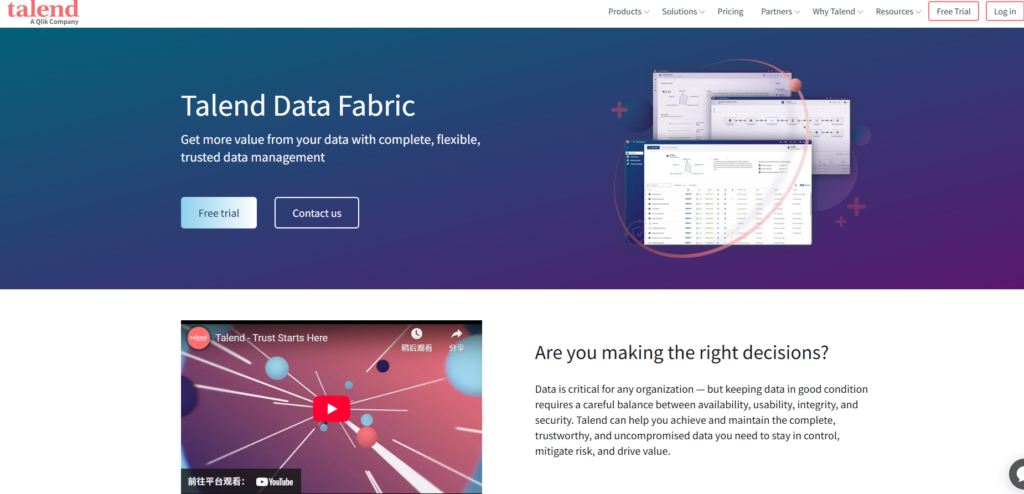Viewport: 1024px width, 494px height.
Task: Go to the Pricing page
Action: coord(730,12)
